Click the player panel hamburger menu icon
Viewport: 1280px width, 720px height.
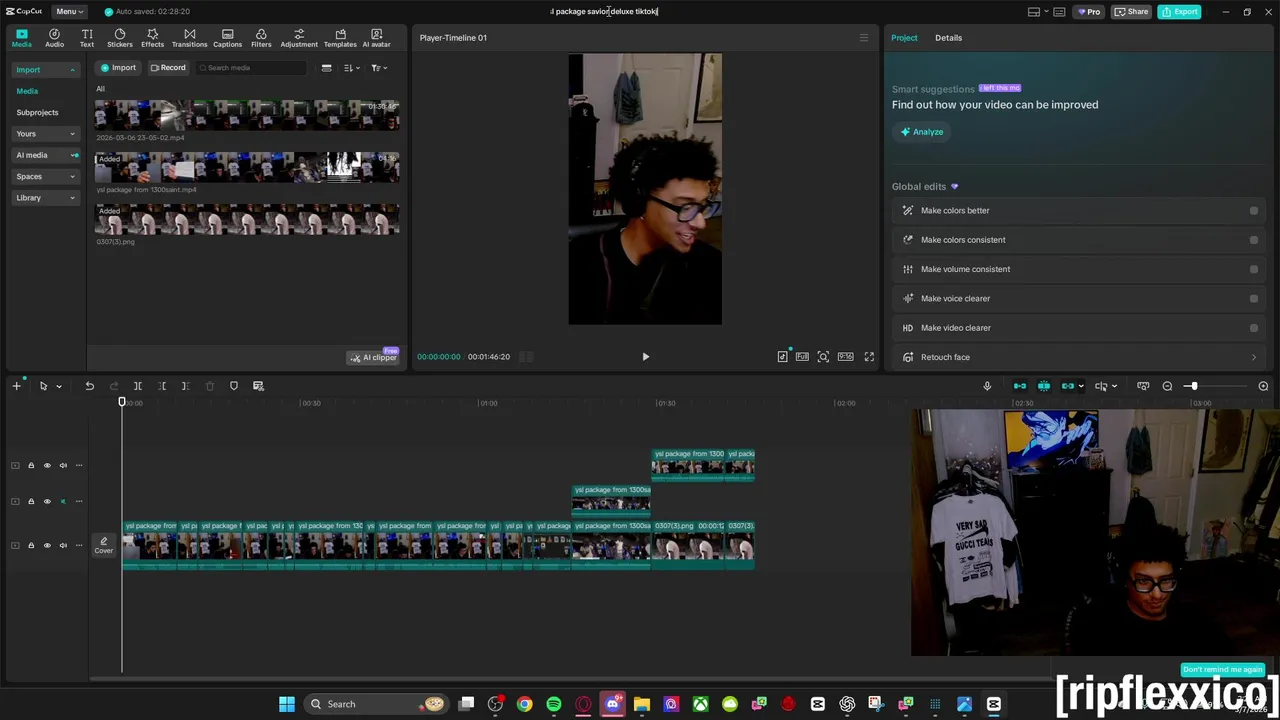[864, 38]
